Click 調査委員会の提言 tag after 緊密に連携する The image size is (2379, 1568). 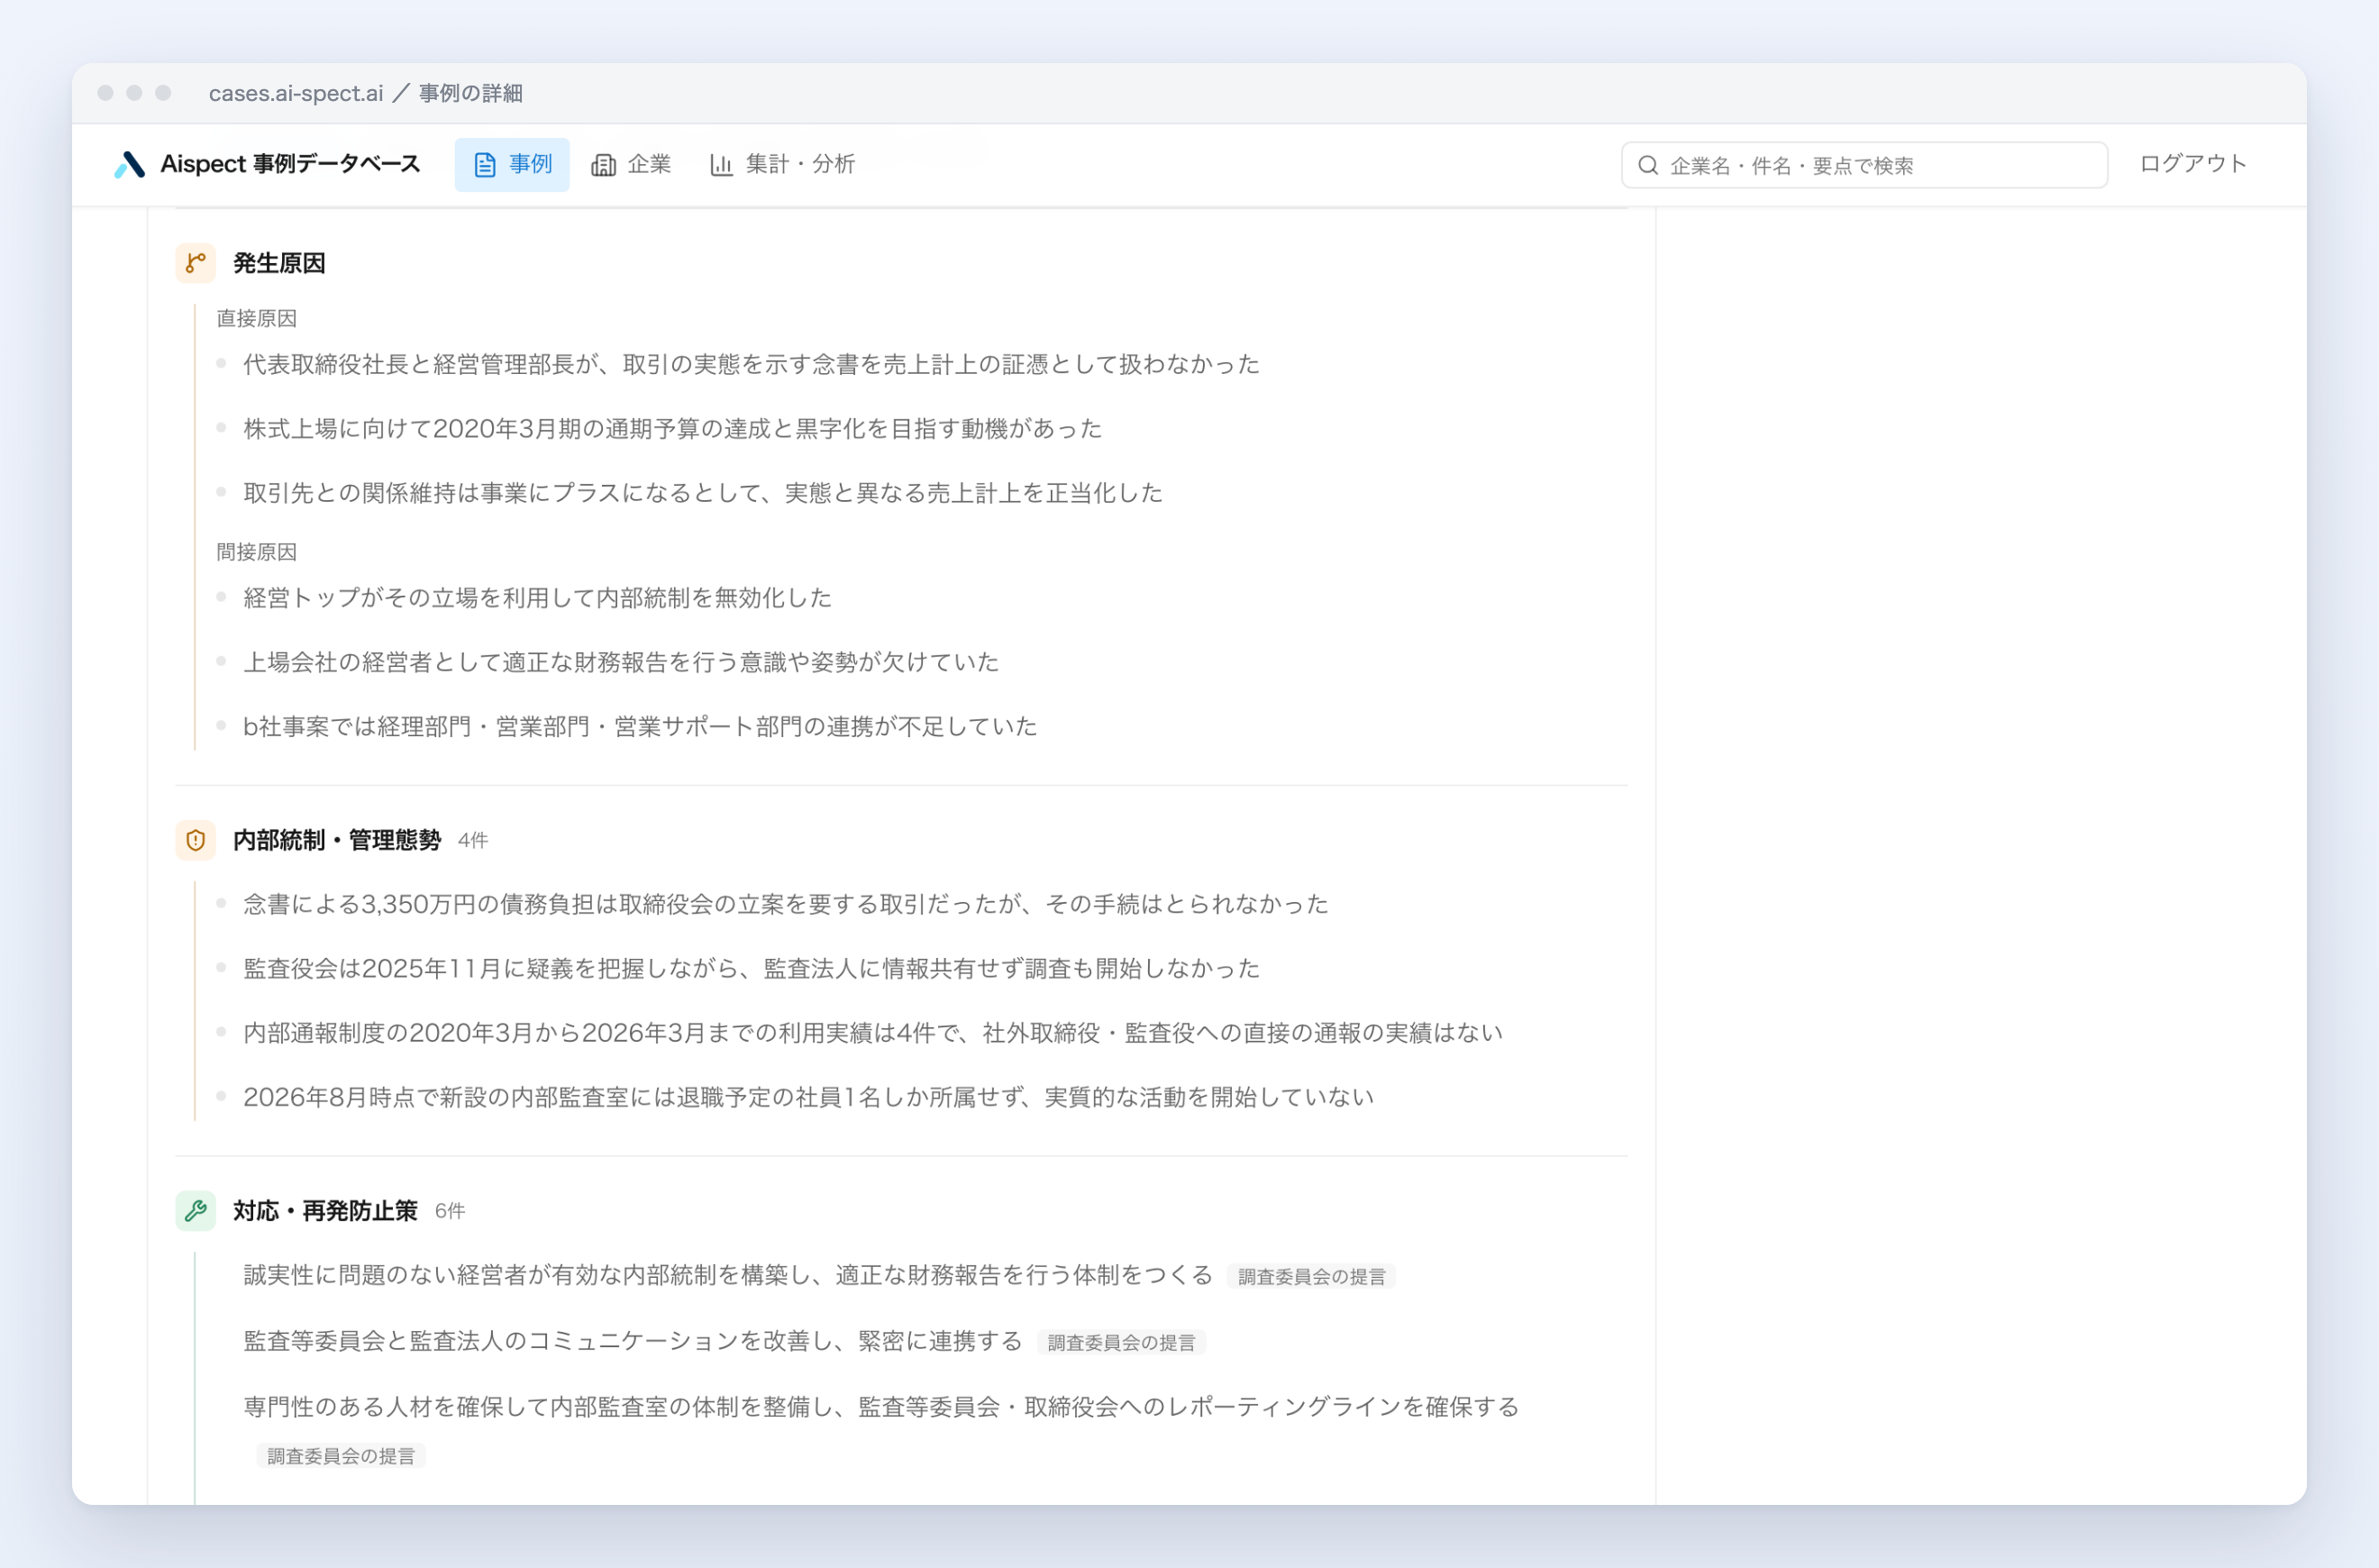point(1121,1343)
